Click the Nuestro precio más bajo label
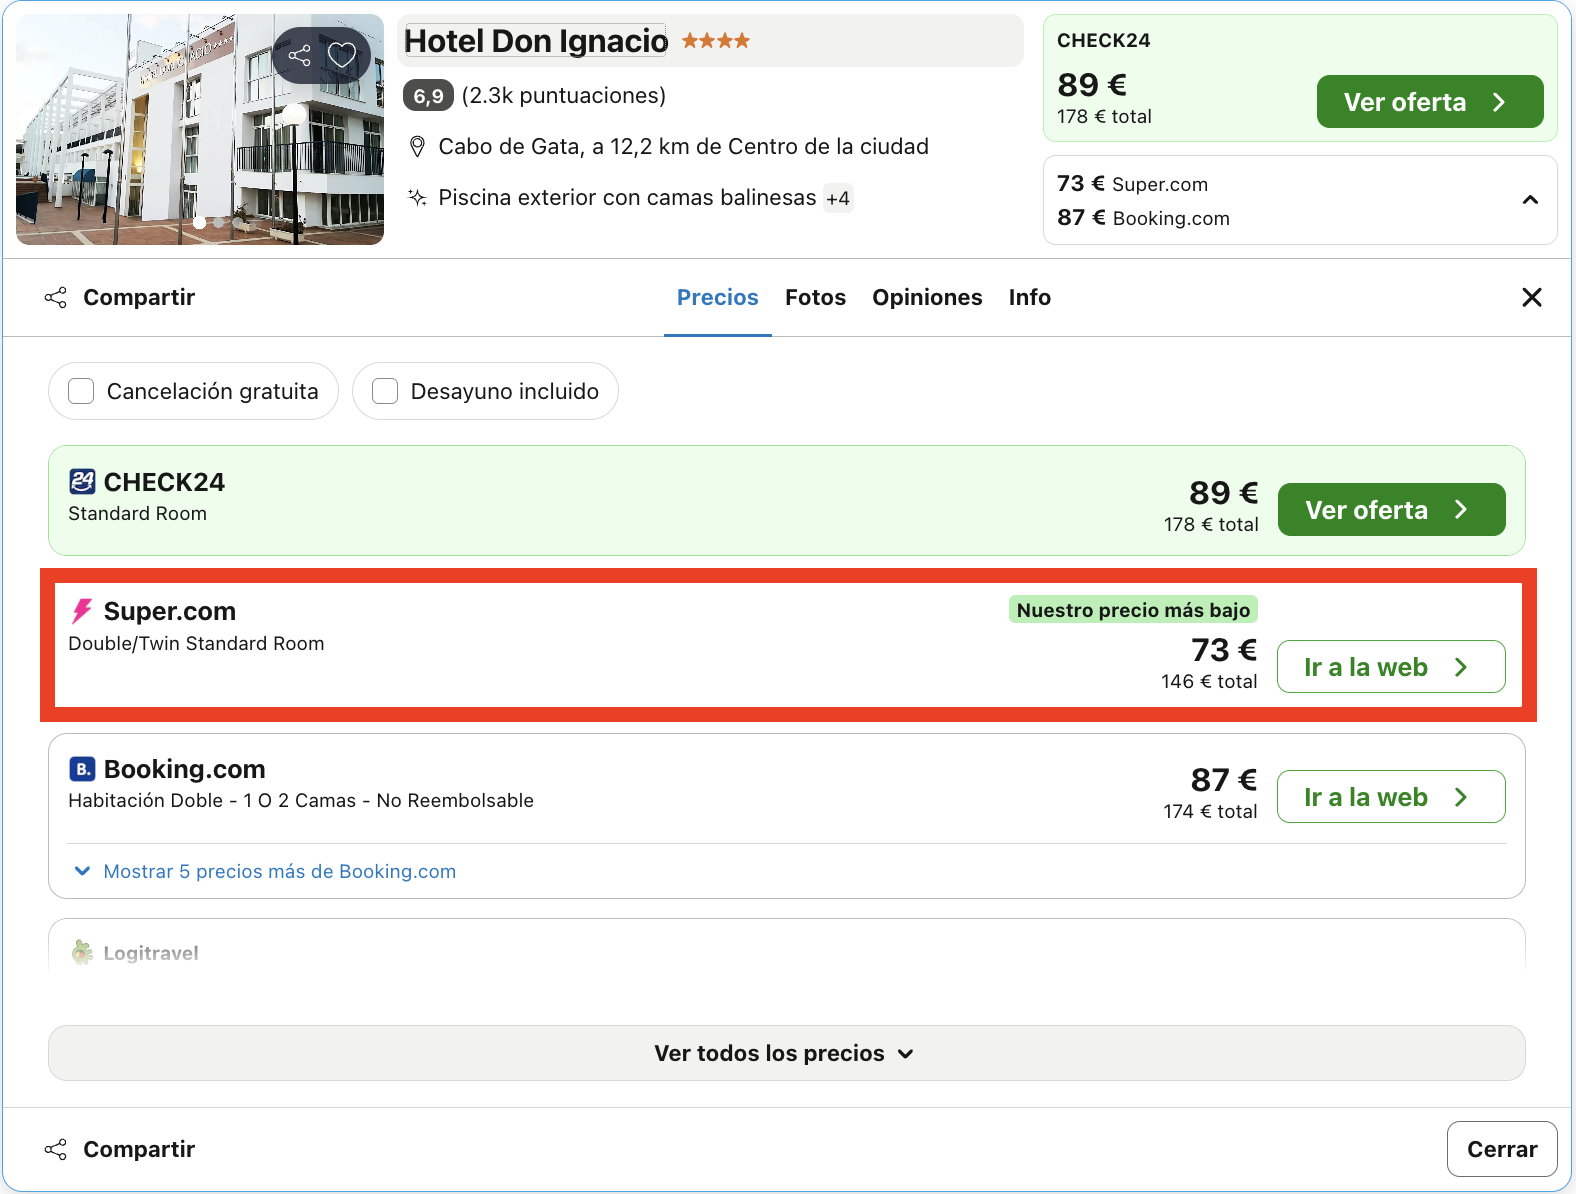Image resolution: width=1576 pixels, height=1194 pixels. [1133, 610]
